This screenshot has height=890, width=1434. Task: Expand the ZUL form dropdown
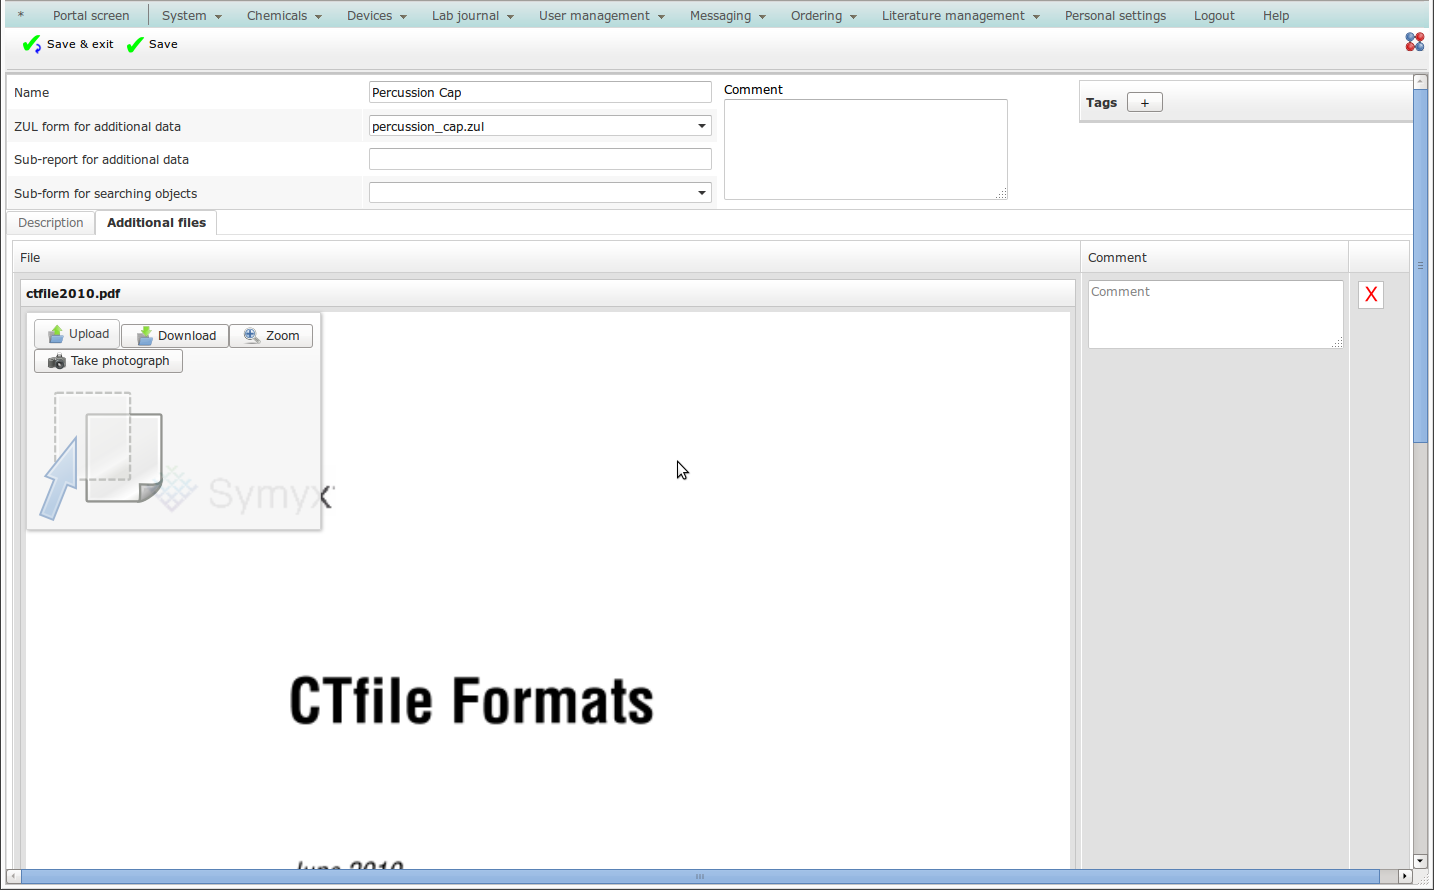coord(702,126)
